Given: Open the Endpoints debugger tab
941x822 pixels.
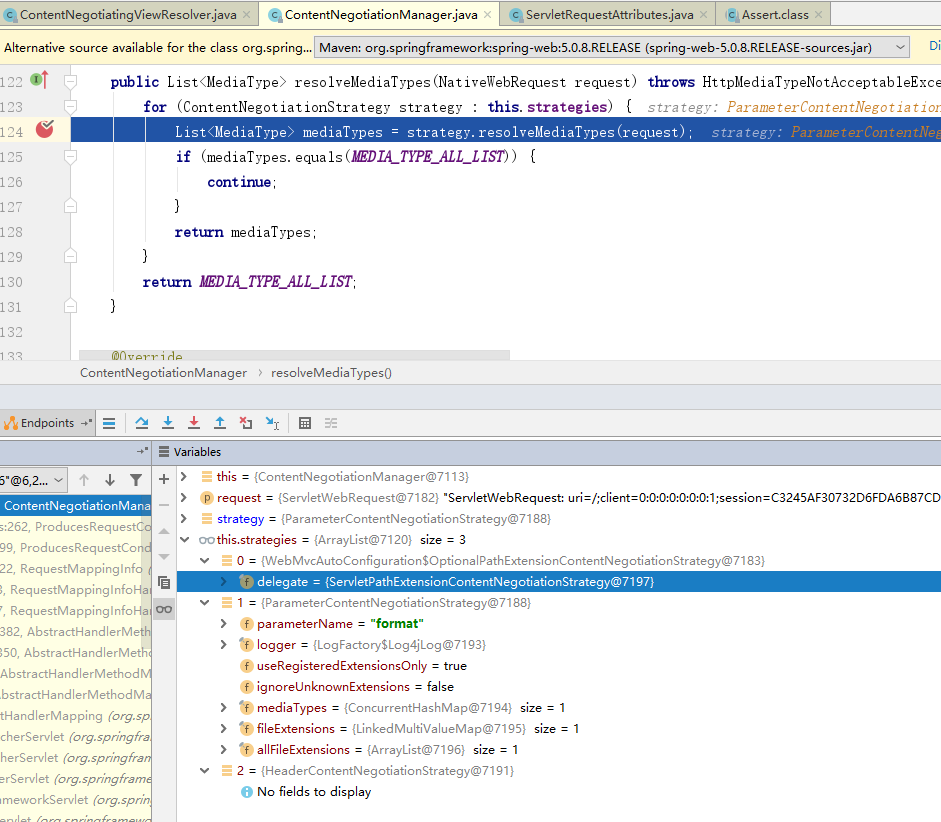Looking at the screenshot, I should (x=47, y=423).
